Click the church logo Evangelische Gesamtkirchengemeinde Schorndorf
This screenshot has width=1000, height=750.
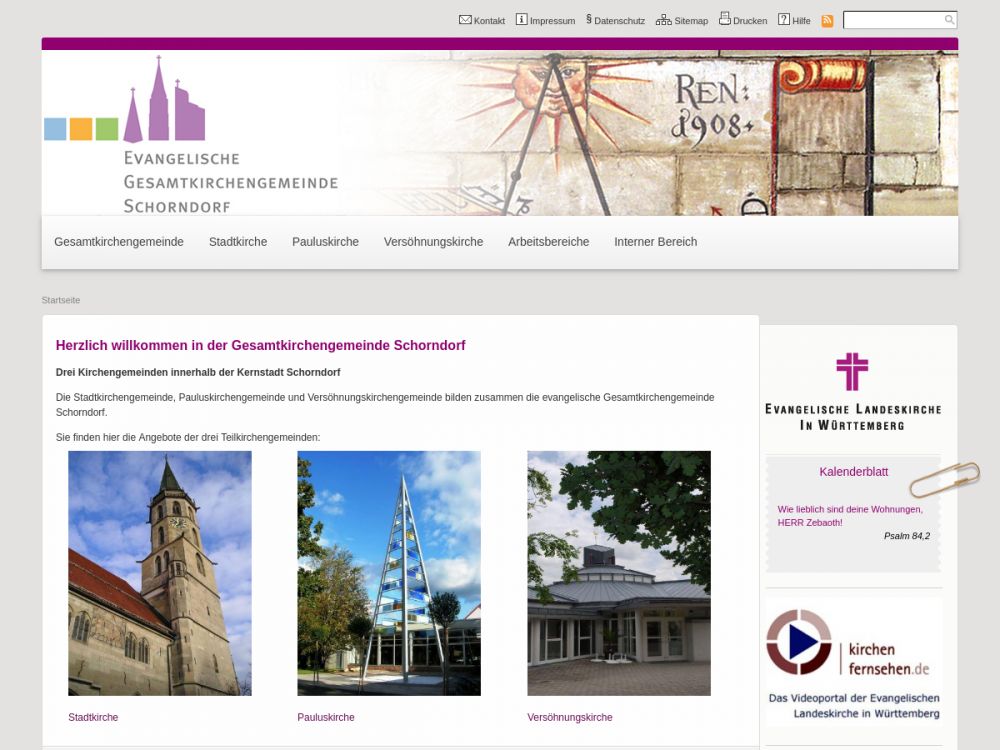tap(190, 135)
